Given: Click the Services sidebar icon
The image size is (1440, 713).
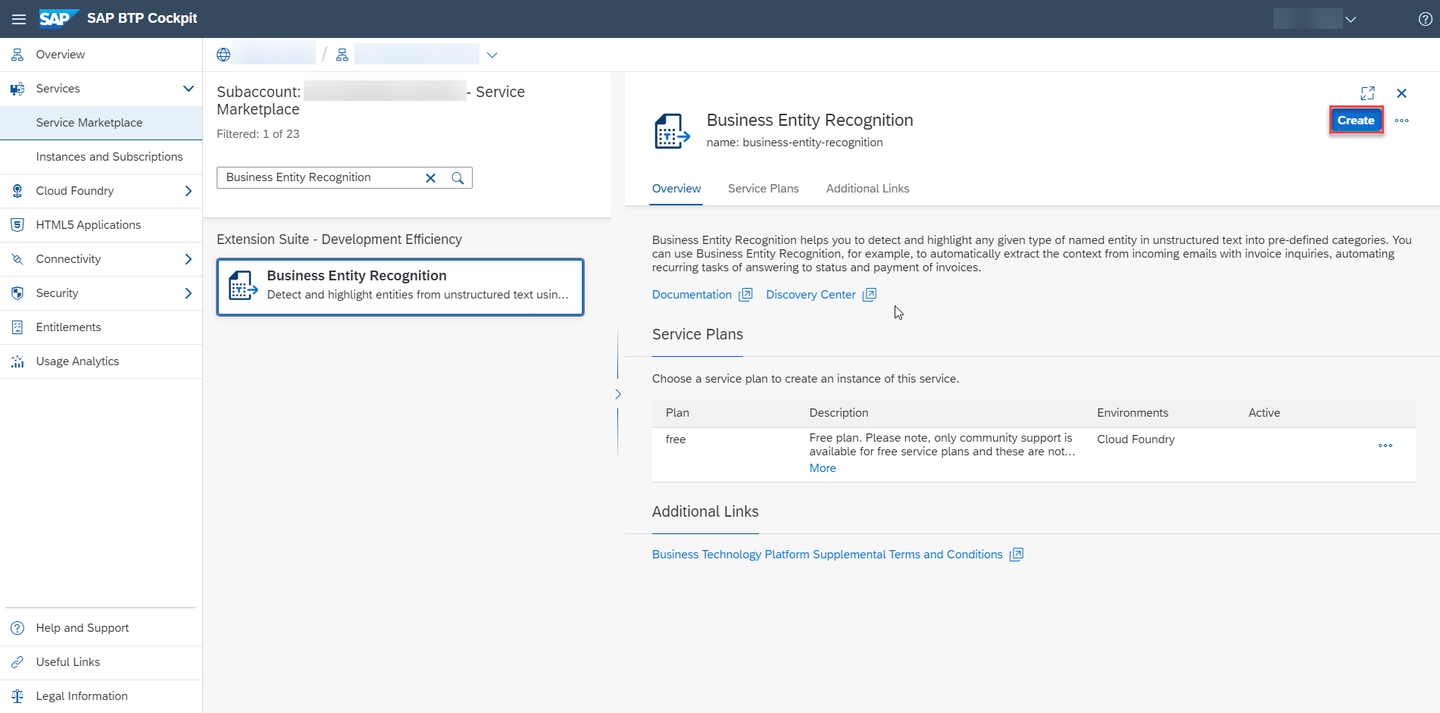Looking at the screenshot, I should (17, 88).
